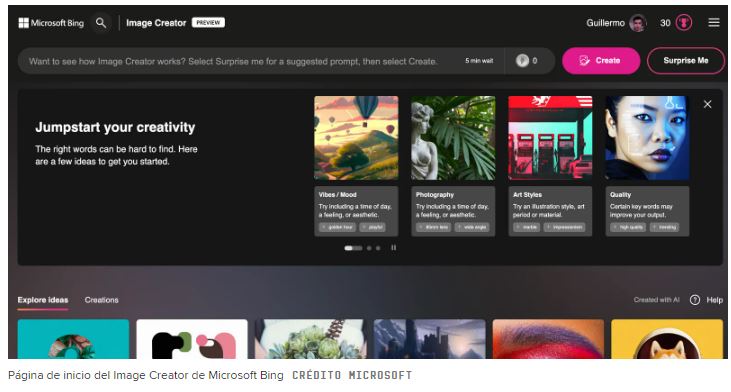Go to the third carousel page dot

point(378,248)
